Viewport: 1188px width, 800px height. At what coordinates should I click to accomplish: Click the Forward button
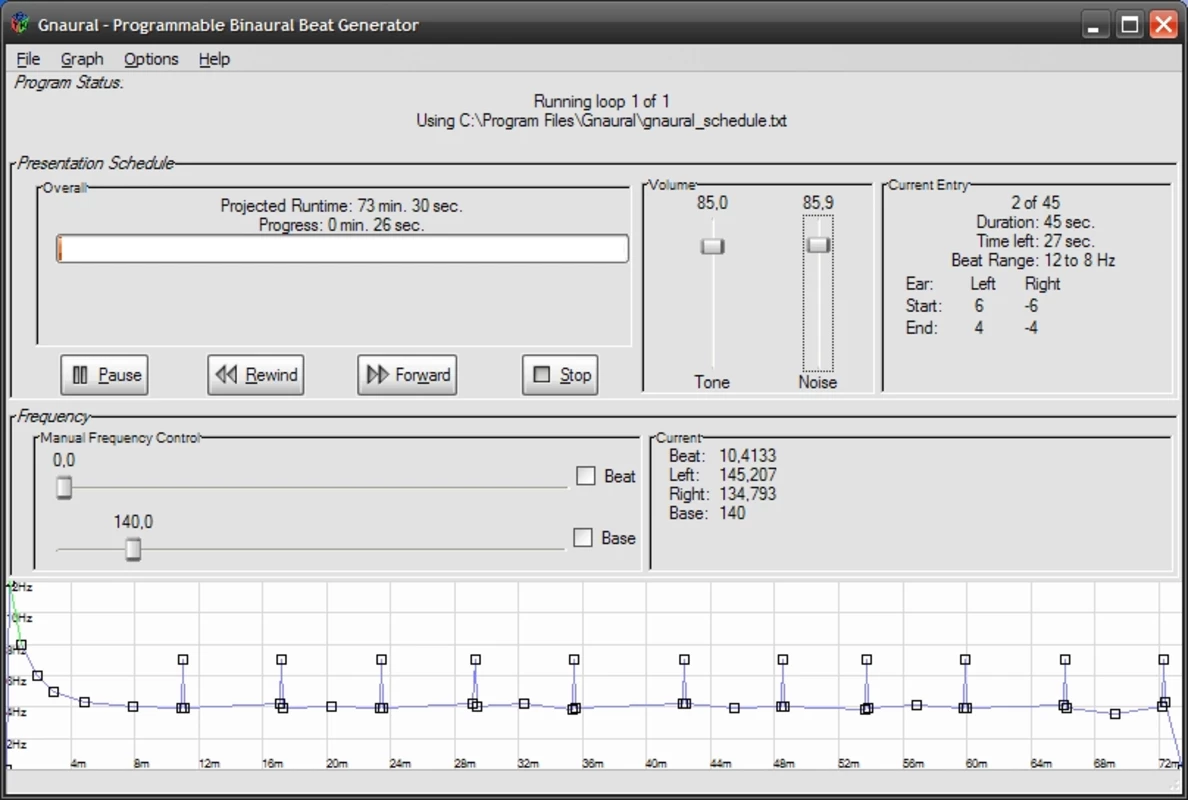point(407,375)
